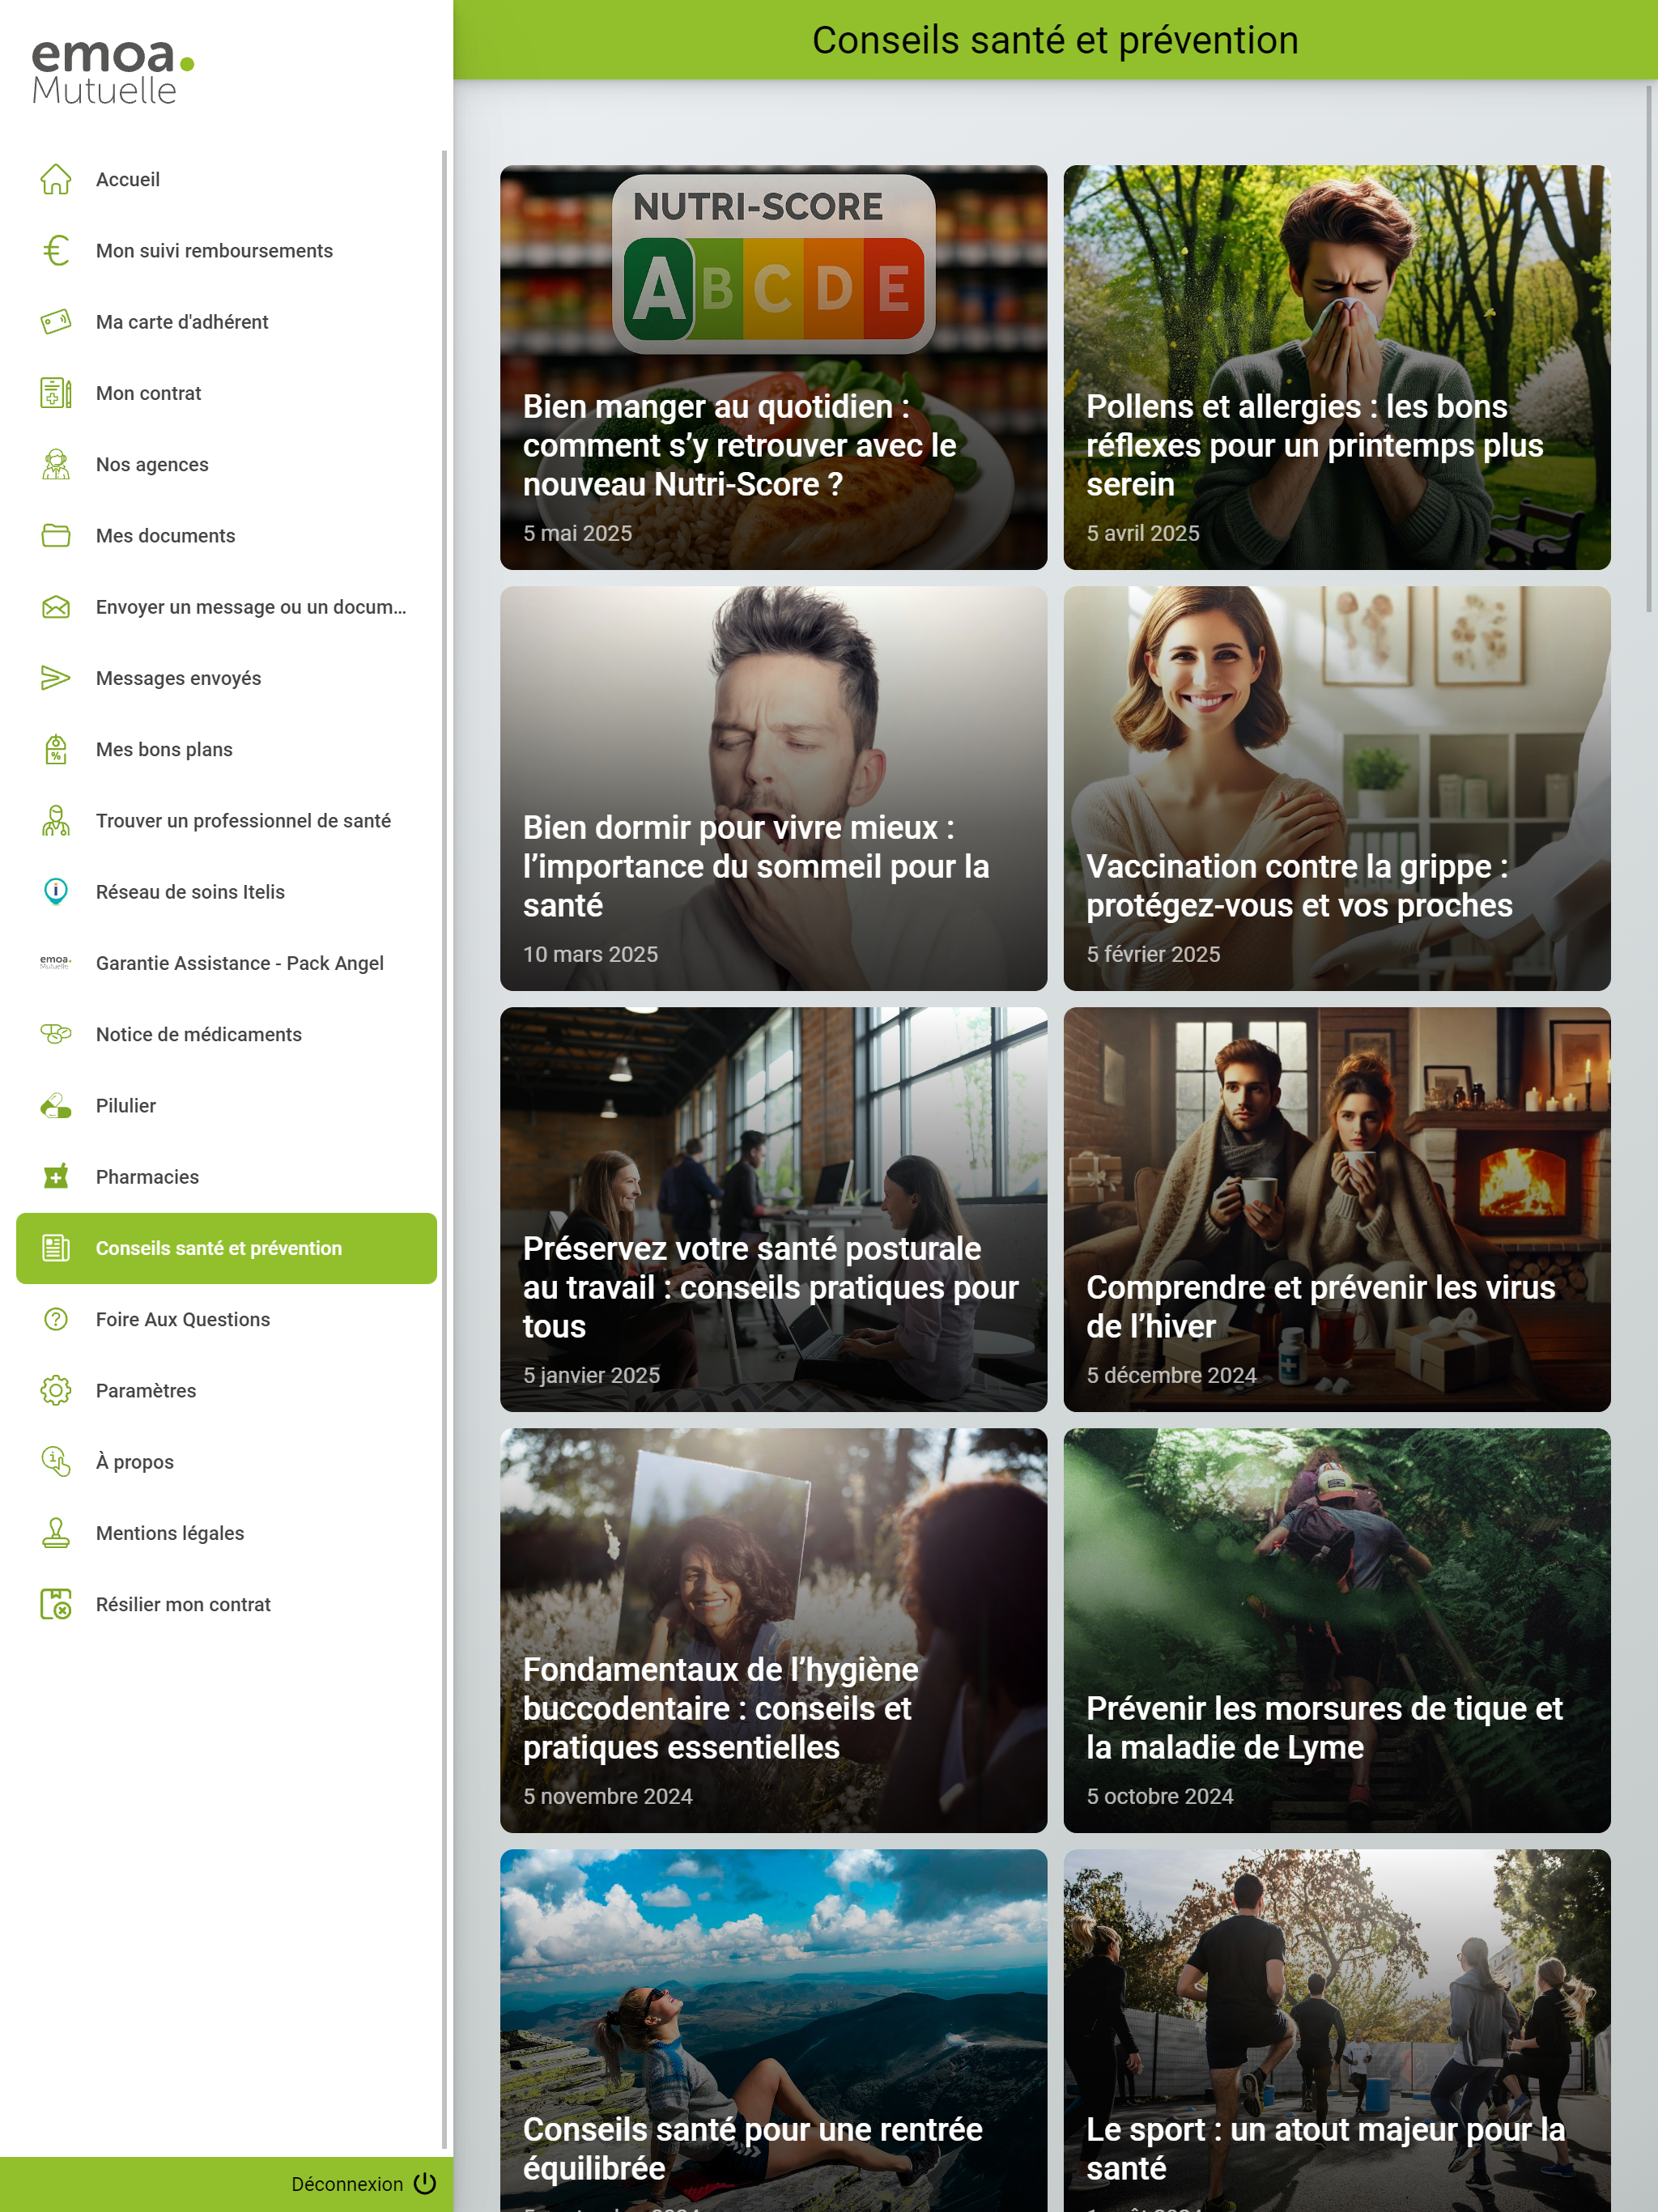The image size is (1658, 2212).
Task: Click the Itelis network location icon
Action: pyautogui.click(x=56, y=892)
